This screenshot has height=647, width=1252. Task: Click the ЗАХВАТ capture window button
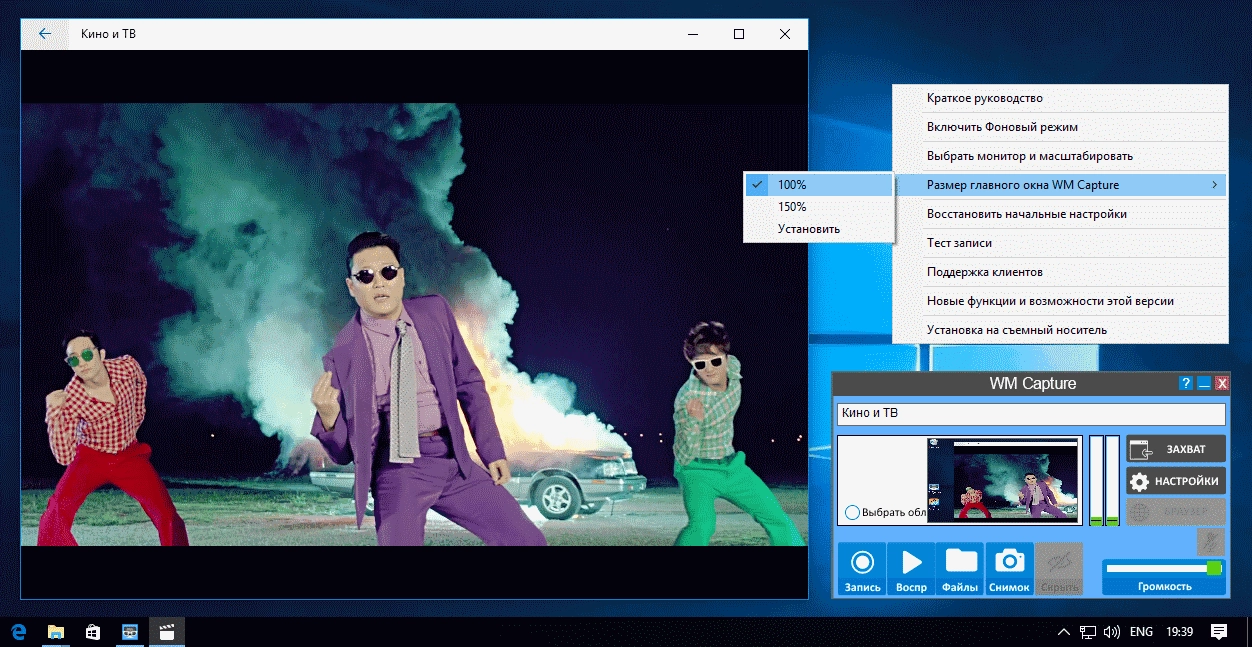point(1175,449)
